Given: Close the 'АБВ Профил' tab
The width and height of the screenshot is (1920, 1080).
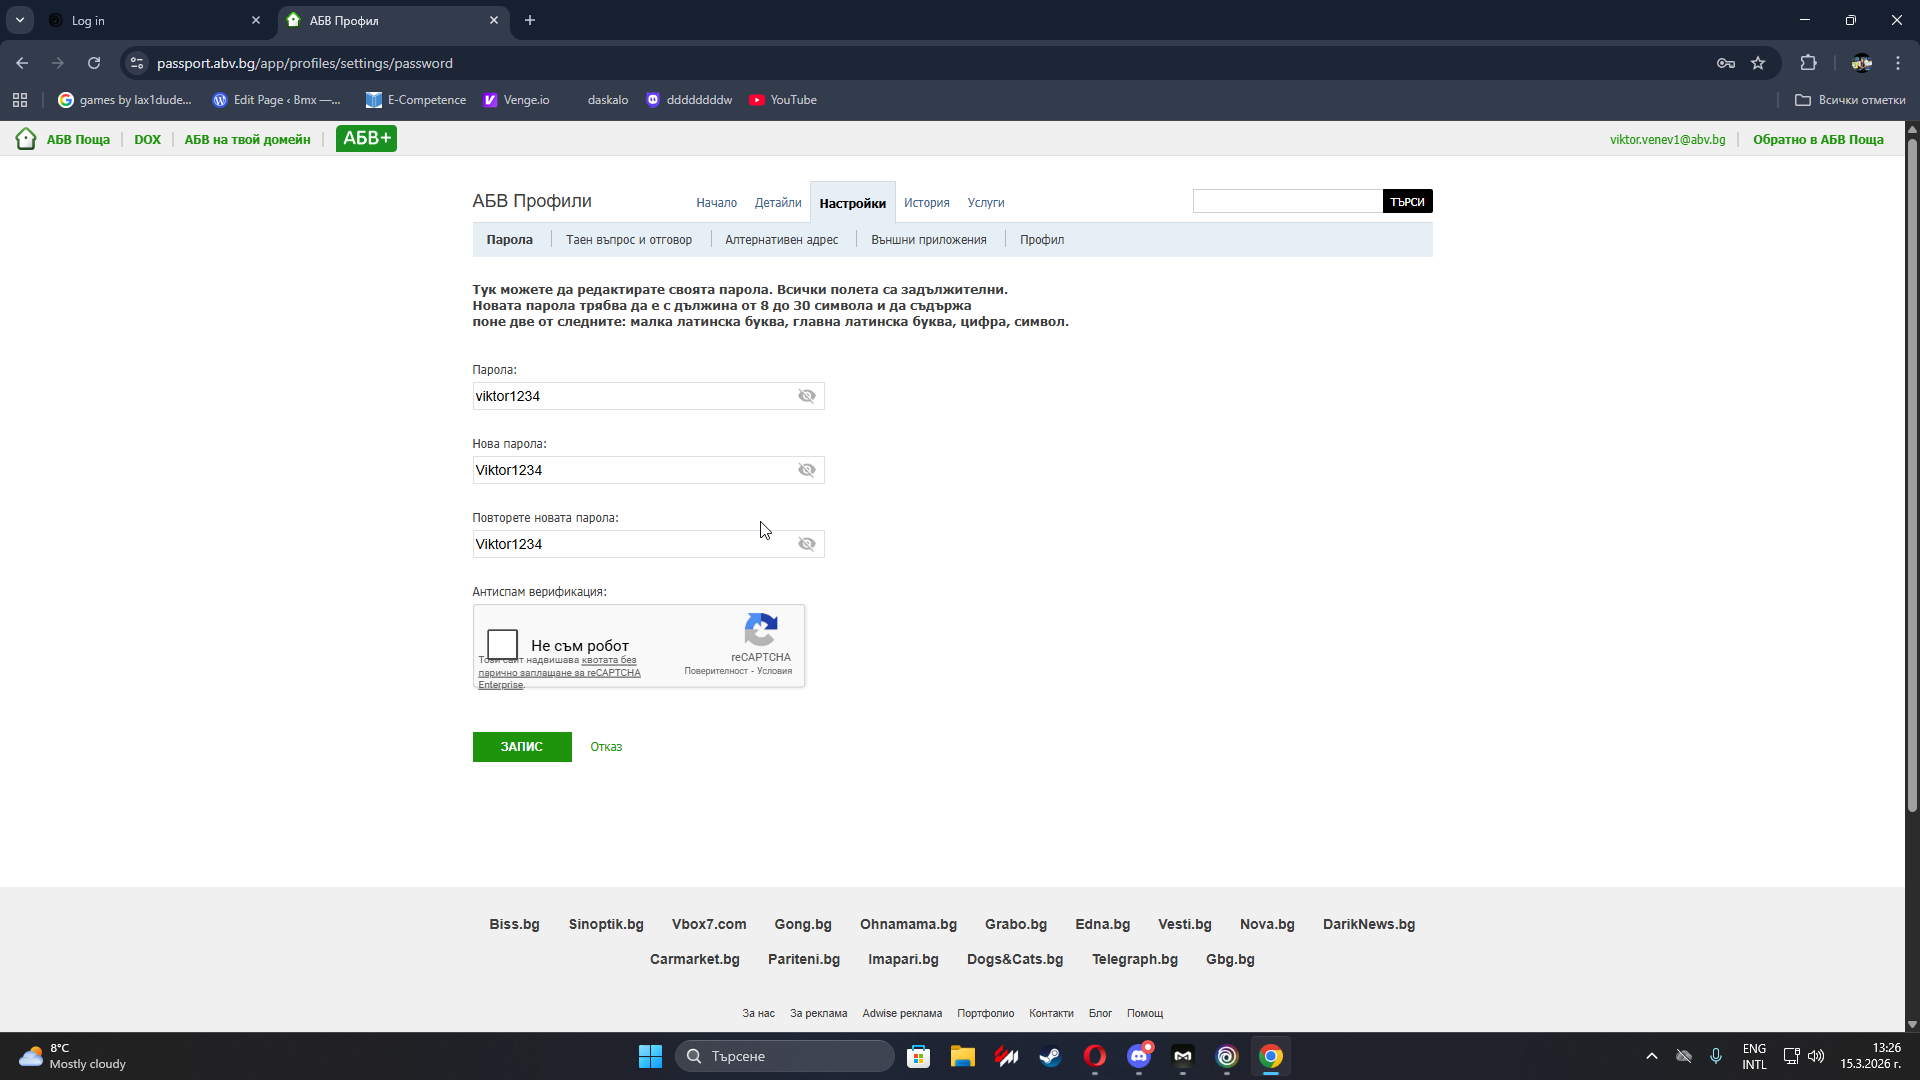Looking at the screenshot, I should pyautogui.click(x=494, y=20).
